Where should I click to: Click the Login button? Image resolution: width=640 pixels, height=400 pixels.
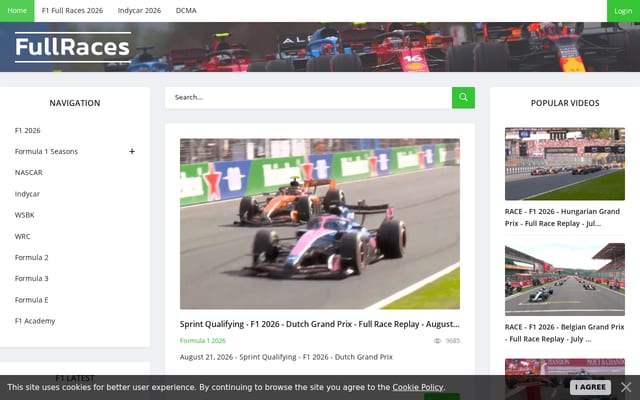[623, 11]
